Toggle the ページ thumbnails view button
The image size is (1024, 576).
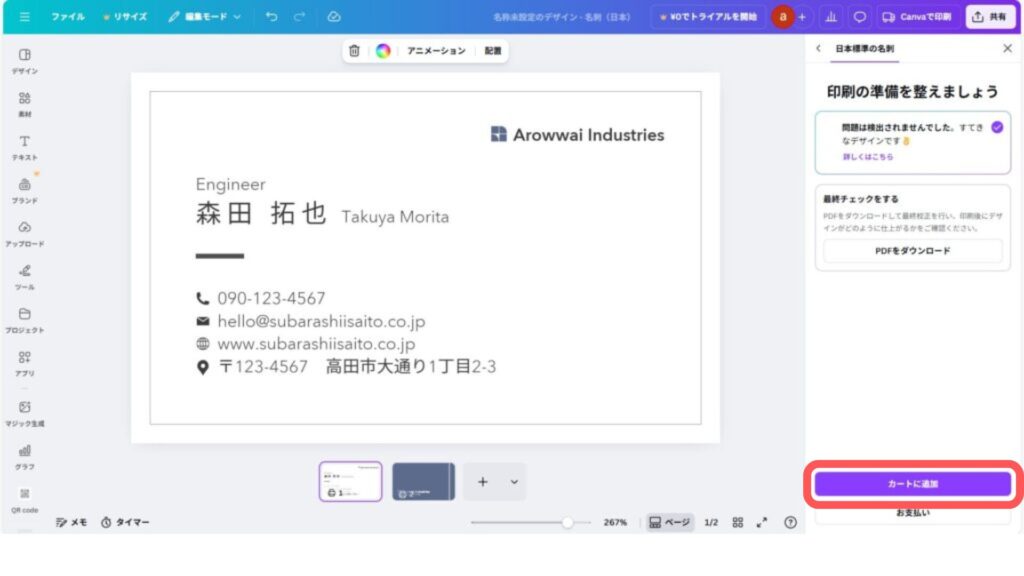pos(669,522)
